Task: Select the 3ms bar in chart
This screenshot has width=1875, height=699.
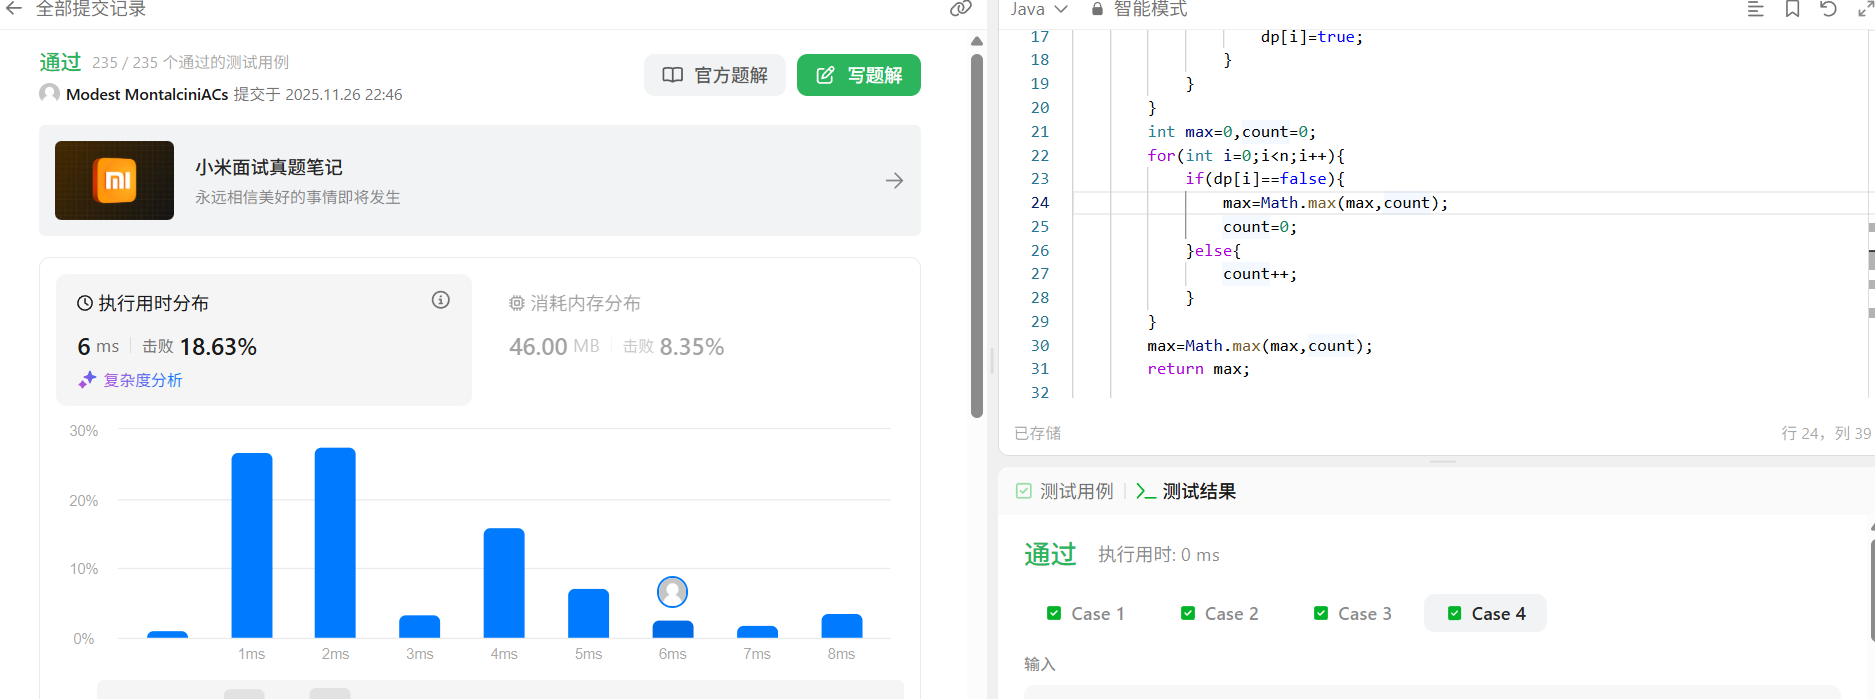Action: (x=419, y=626)
